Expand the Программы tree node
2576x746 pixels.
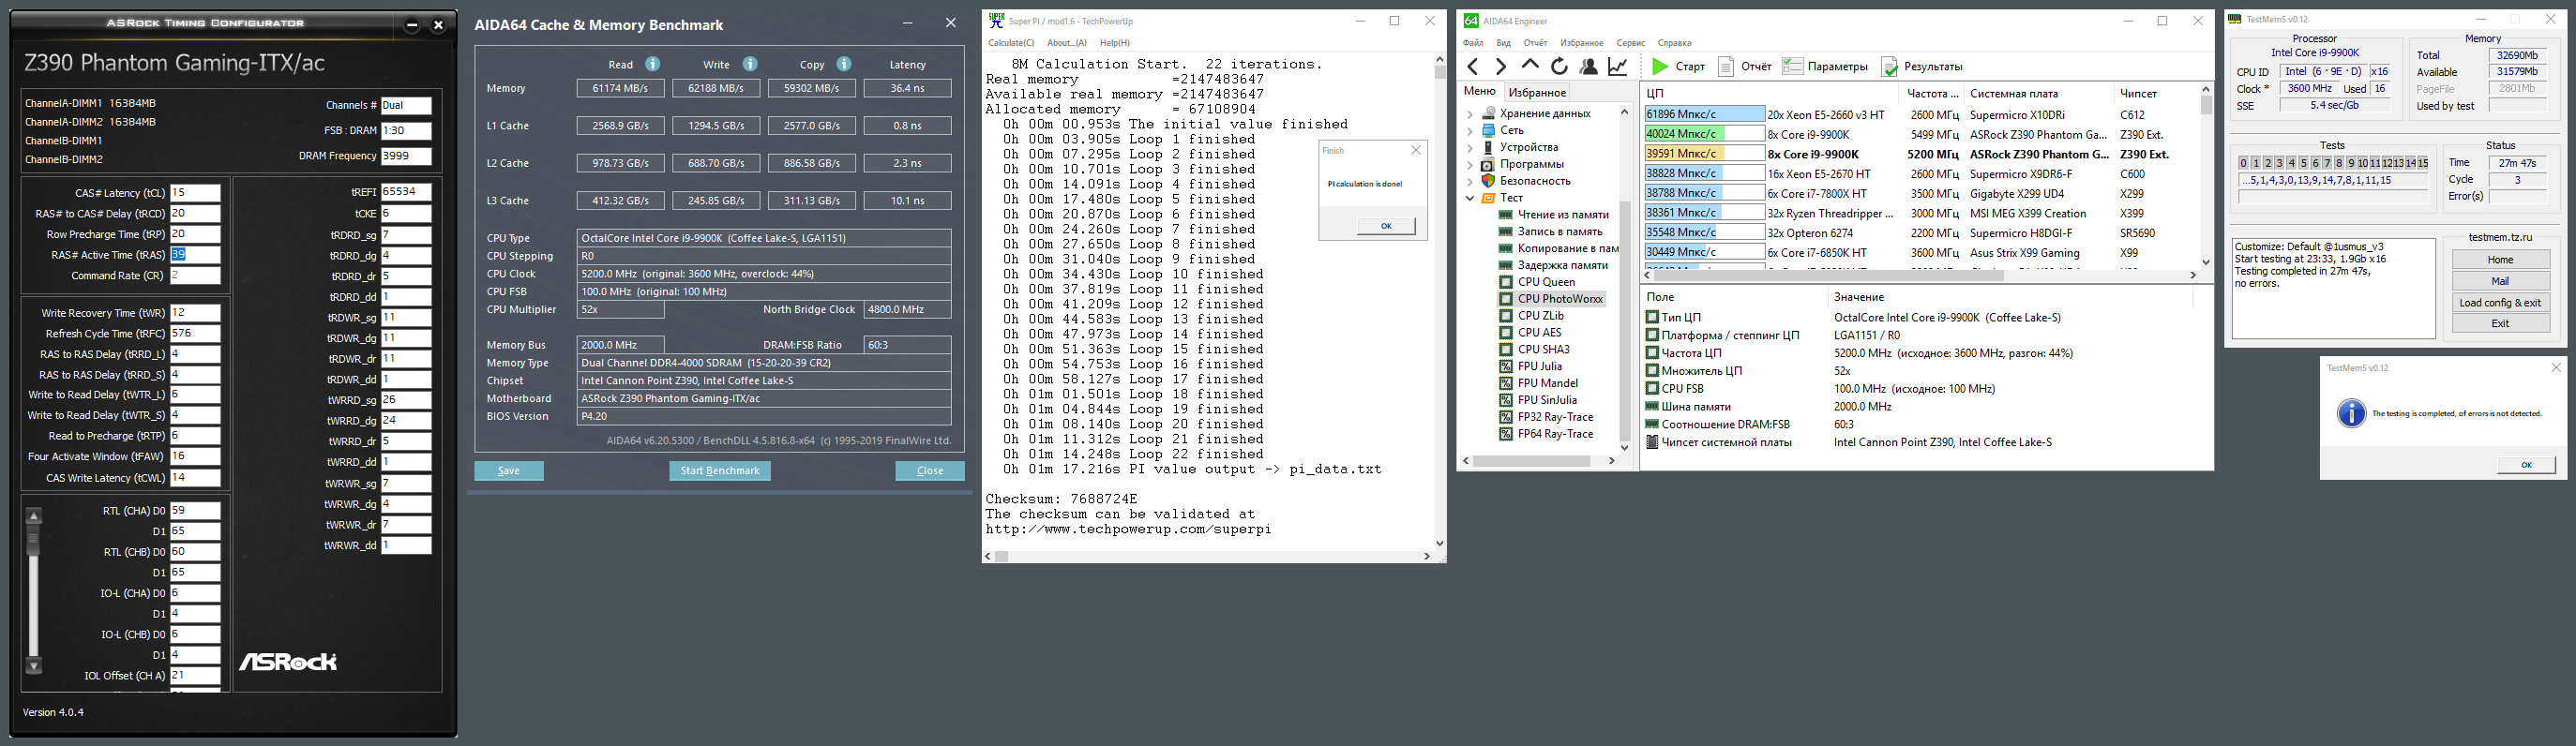point(1470,165)
